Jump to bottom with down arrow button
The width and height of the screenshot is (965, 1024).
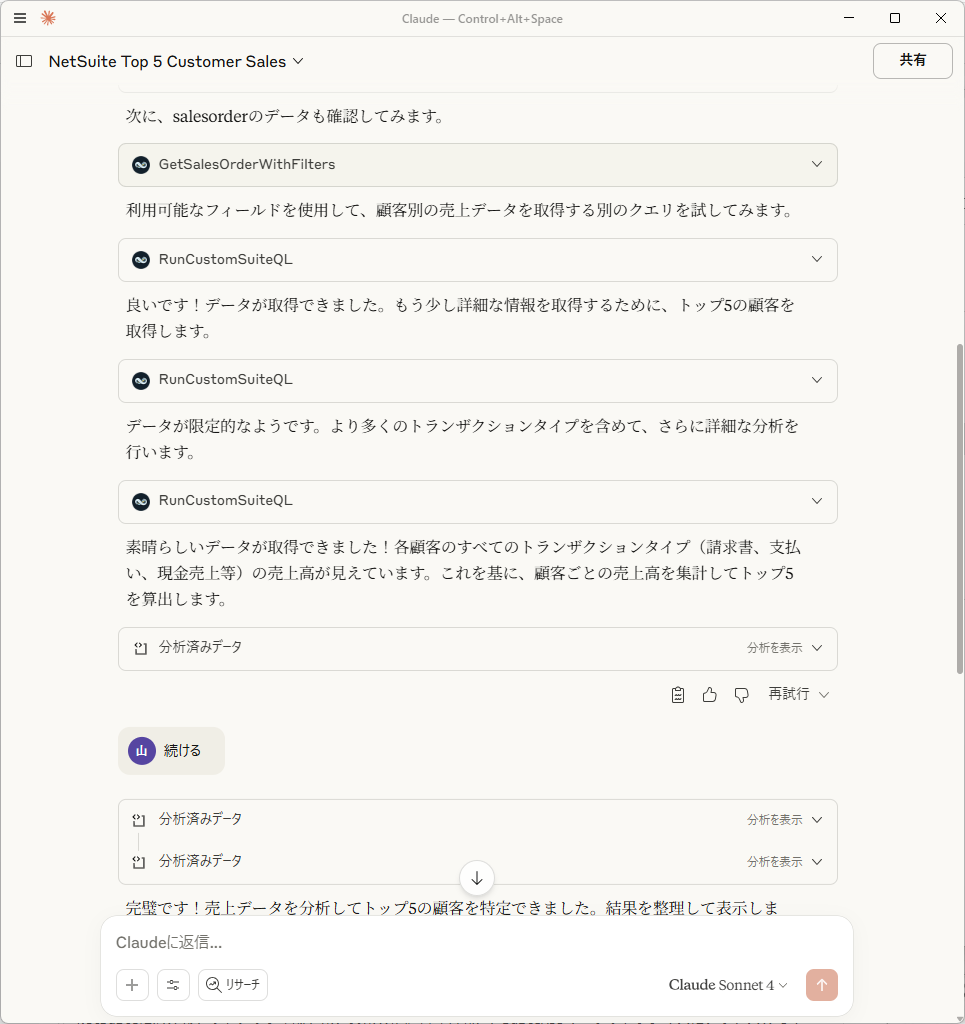click(477, 878)
